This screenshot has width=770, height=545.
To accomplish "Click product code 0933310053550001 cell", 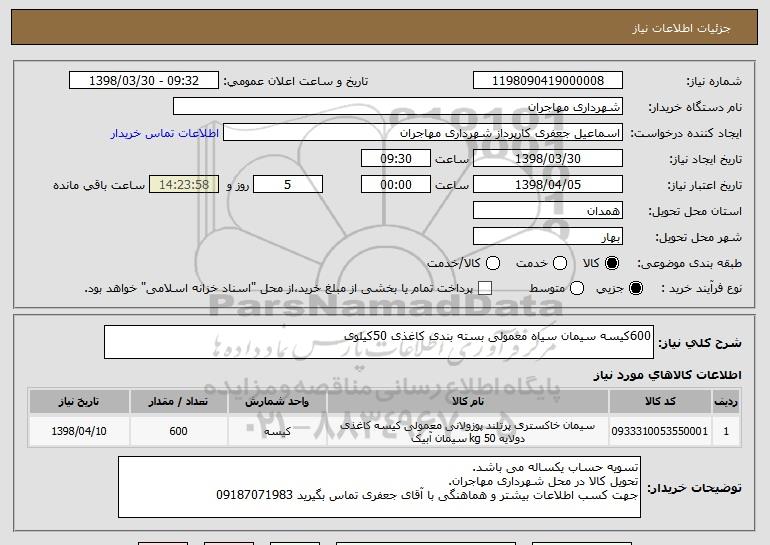I will pyautogui.click(x=660, y=431).
